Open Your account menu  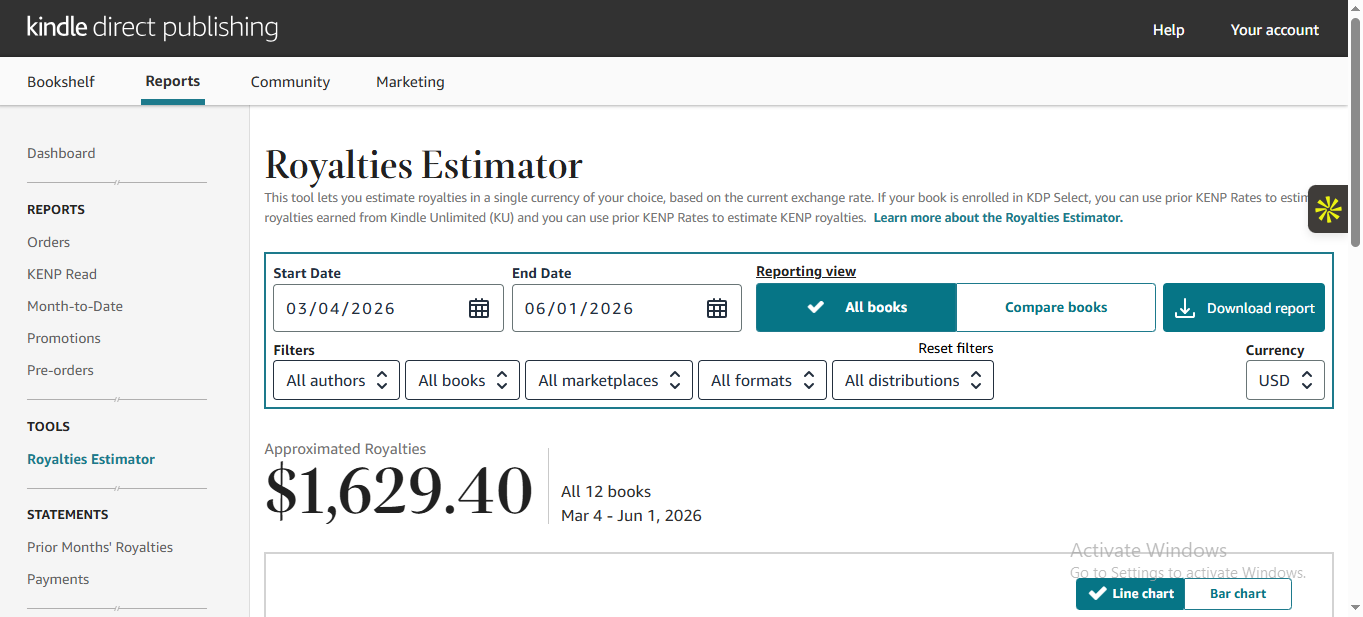1275,30
